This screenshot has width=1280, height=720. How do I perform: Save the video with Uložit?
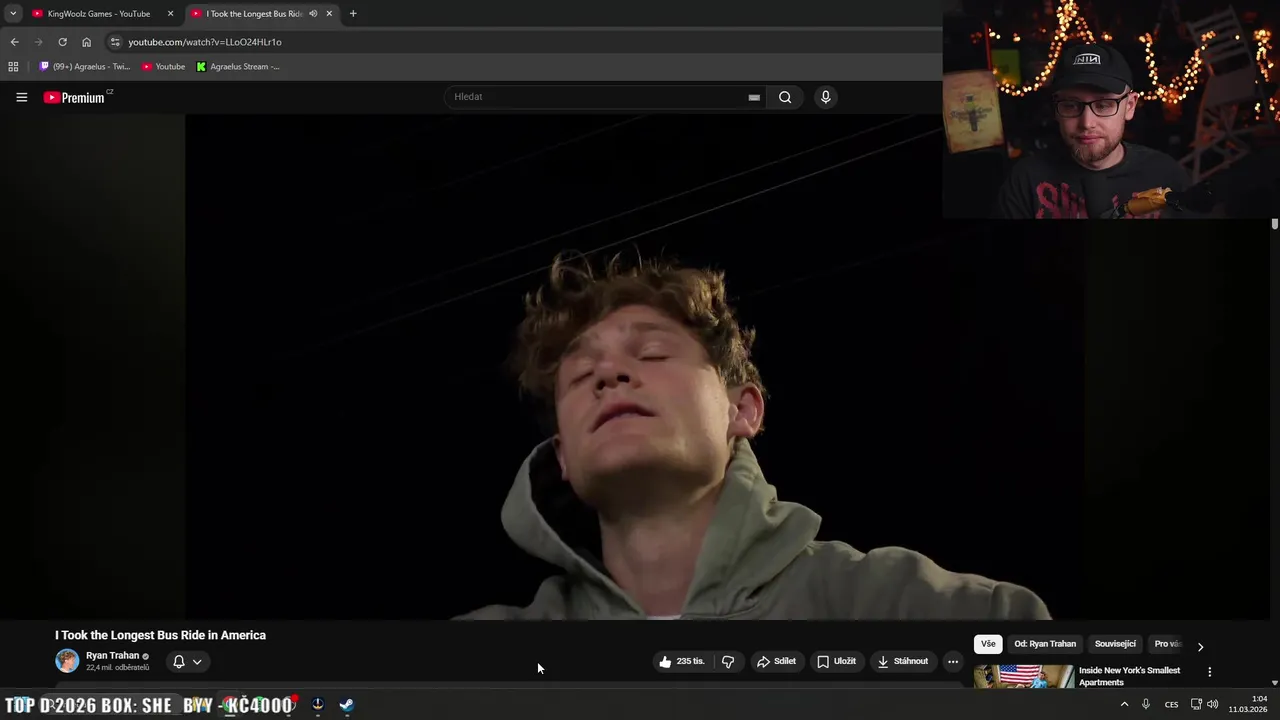pyautogui.click(x=836, y=661)
